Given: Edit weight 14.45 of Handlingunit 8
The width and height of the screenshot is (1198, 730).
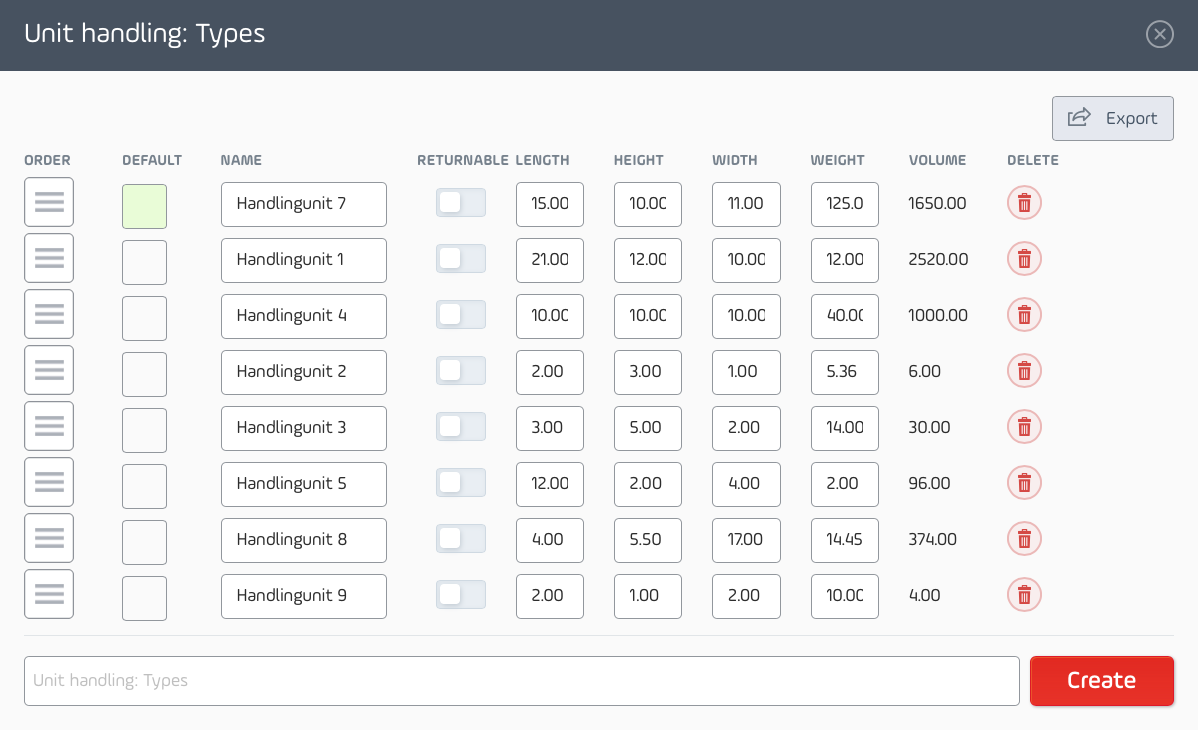Looking at the screenshot, I should (845, 540).
